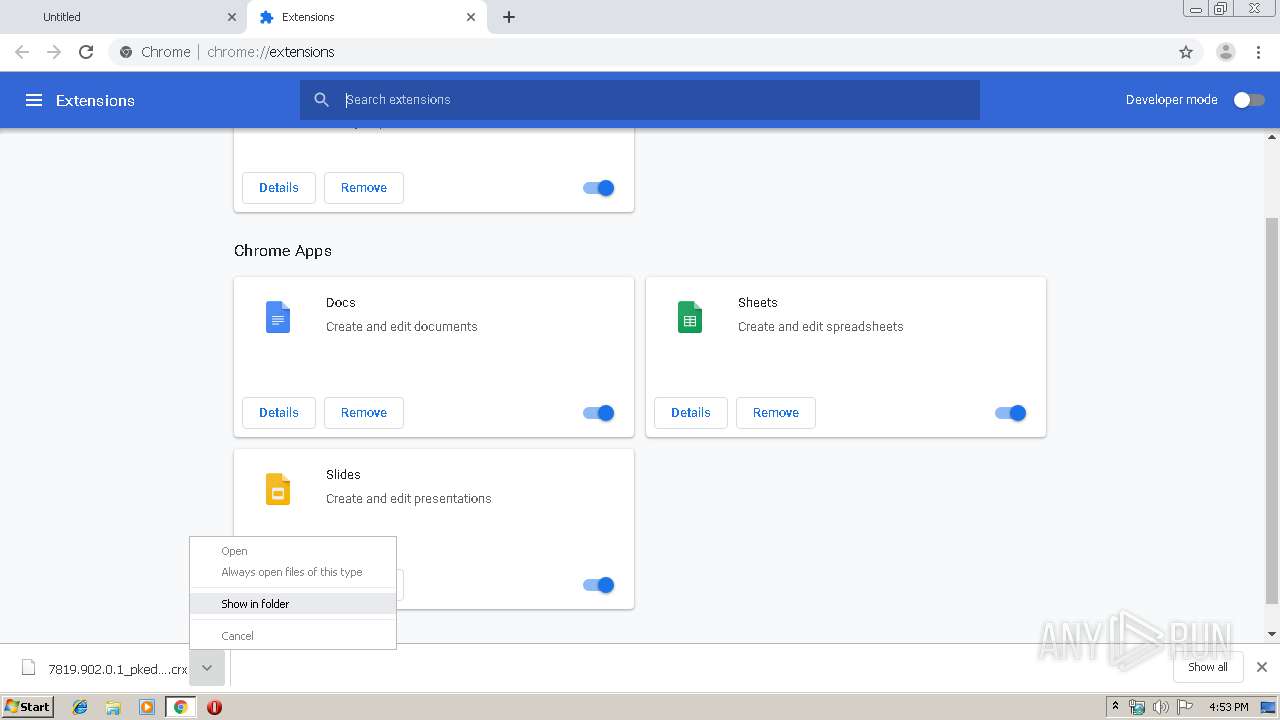Image resolution: width=1280 pixels, height=720 pixels.
Task: Click Show all downloads button
Action: [x=1208, y=667]
